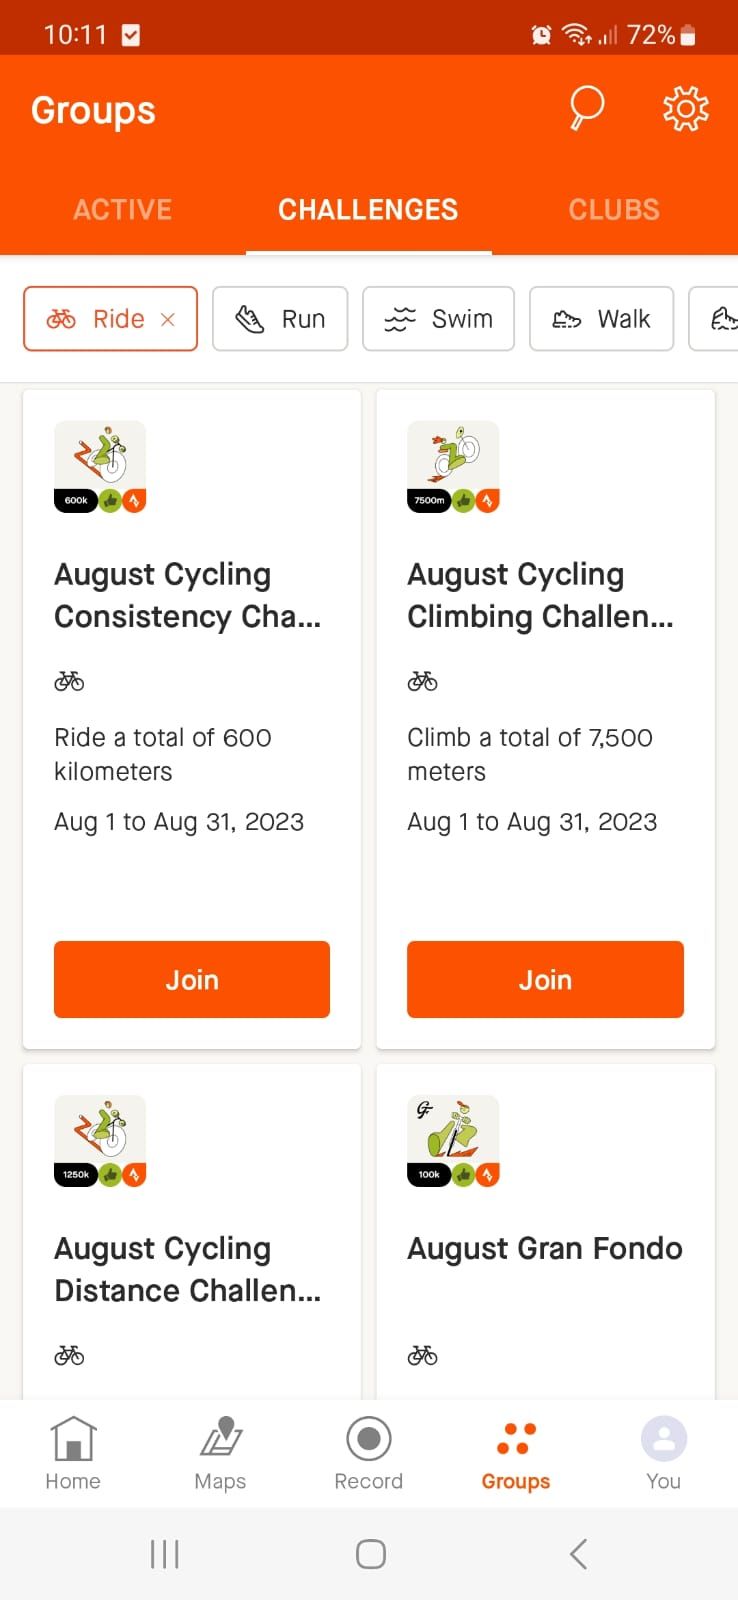
Task: Go to Home in bottom navigation
Action: (x=73, y=1453)
